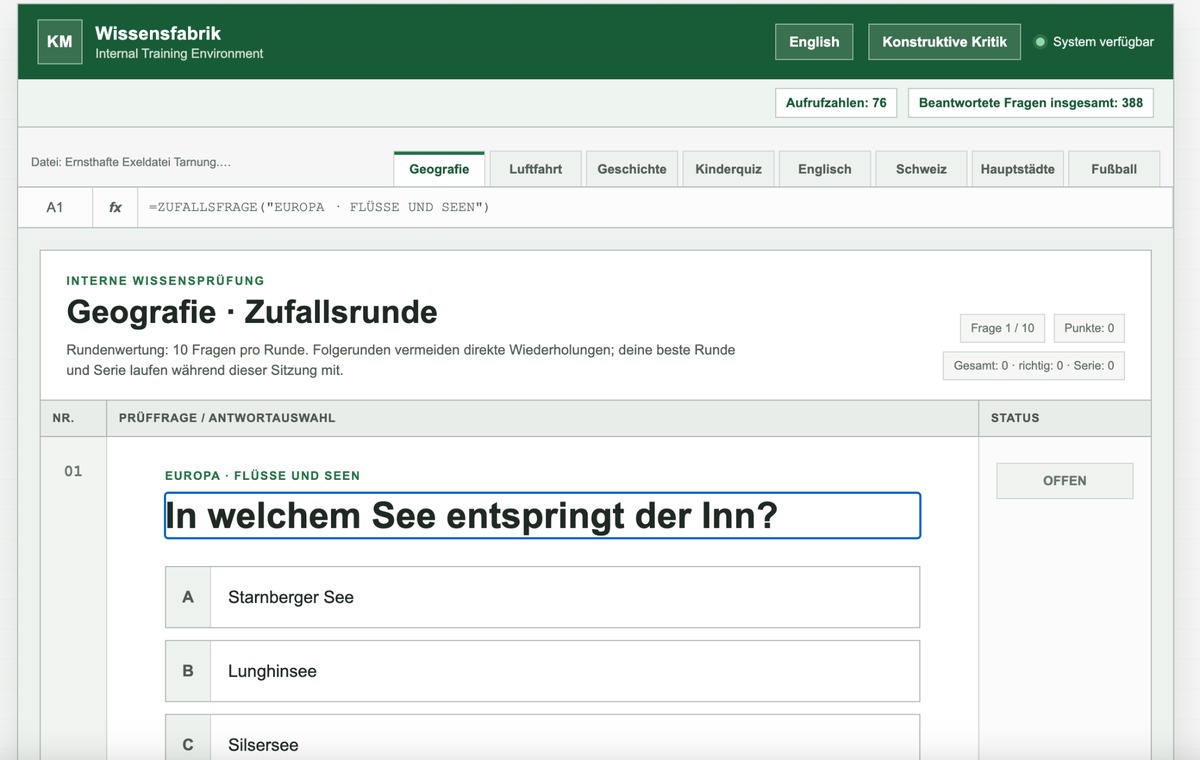1200x760 pixels.
Task: Choose answer C Silsersee
Action: pos(542,738)
